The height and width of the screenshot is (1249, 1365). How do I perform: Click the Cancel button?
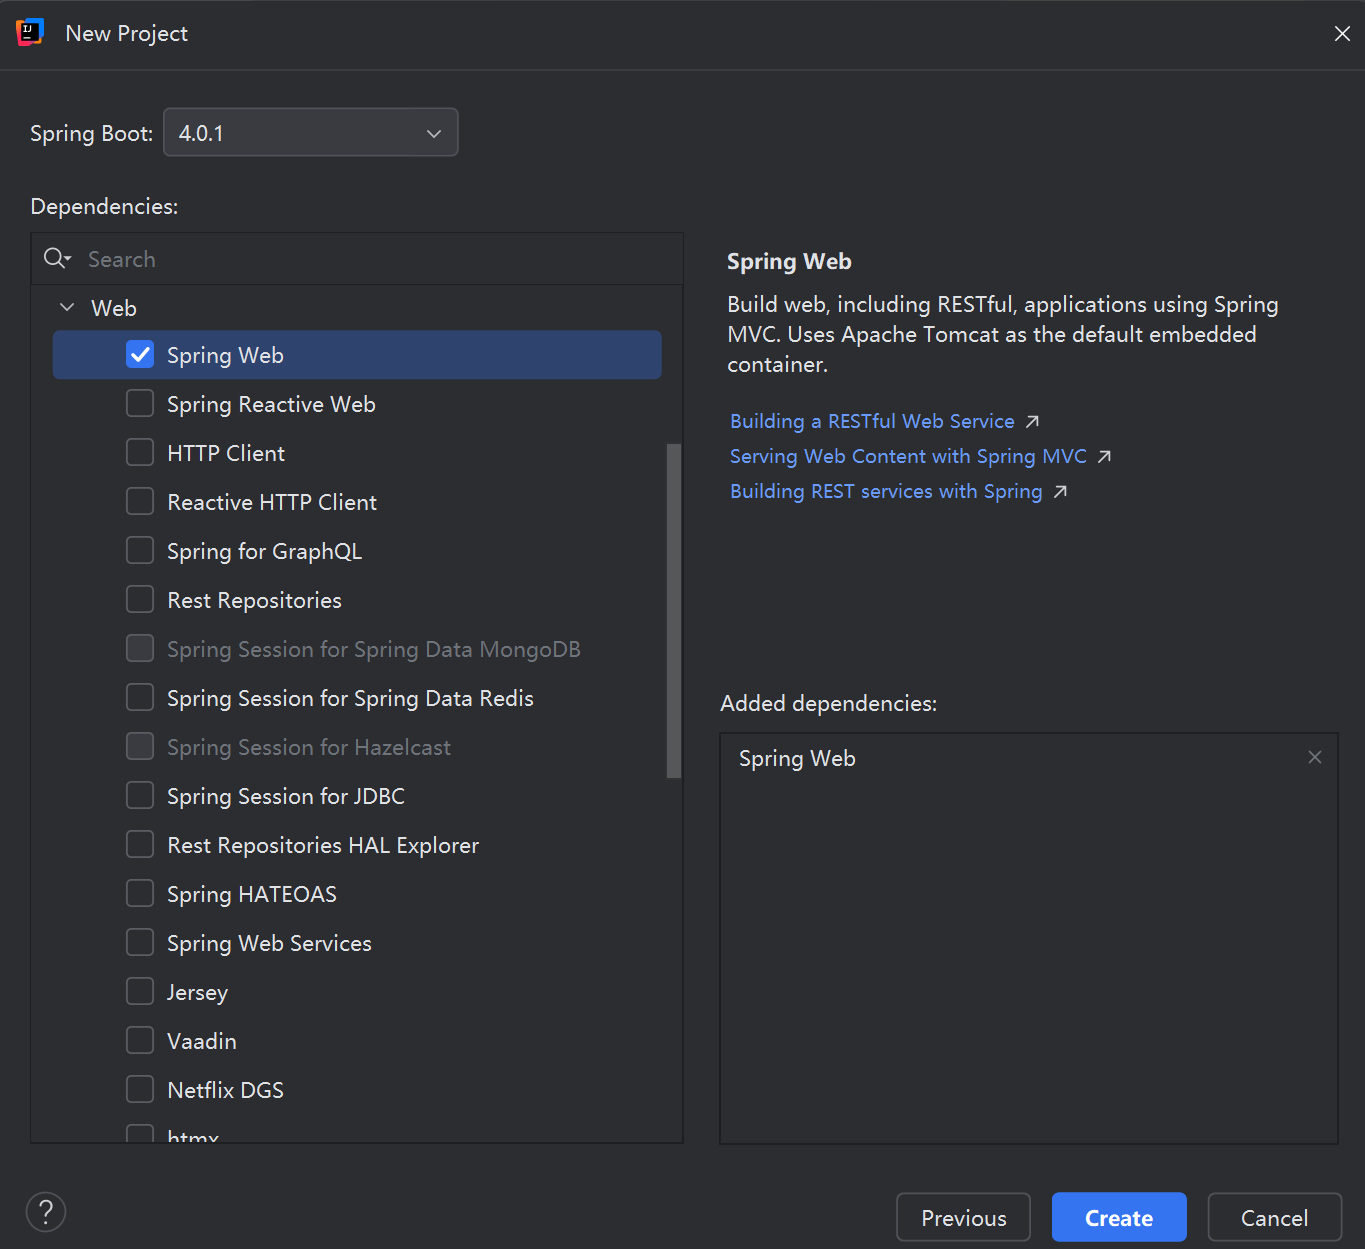click(1274, 1218)
